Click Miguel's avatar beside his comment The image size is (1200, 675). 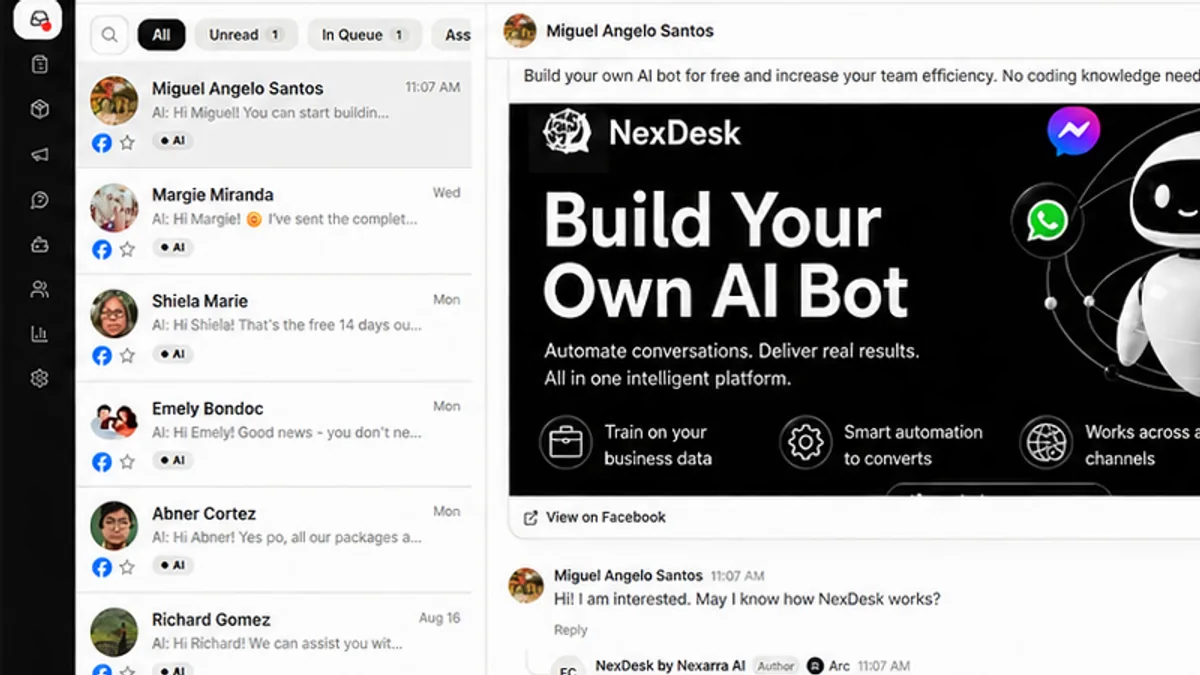point(526,585)
